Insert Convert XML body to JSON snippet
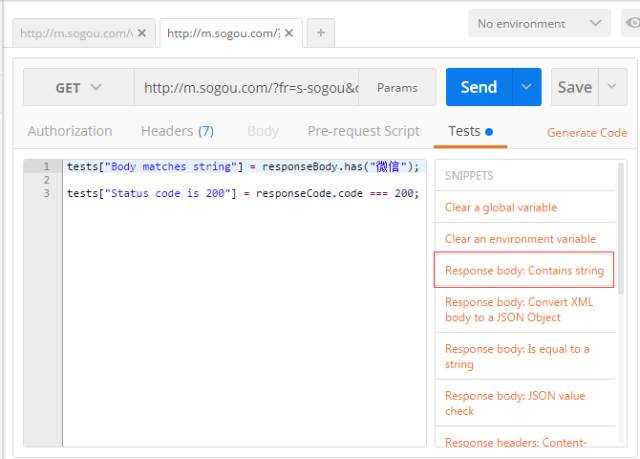The width and height of the screenshot is (640, 459). pos(525,310)
